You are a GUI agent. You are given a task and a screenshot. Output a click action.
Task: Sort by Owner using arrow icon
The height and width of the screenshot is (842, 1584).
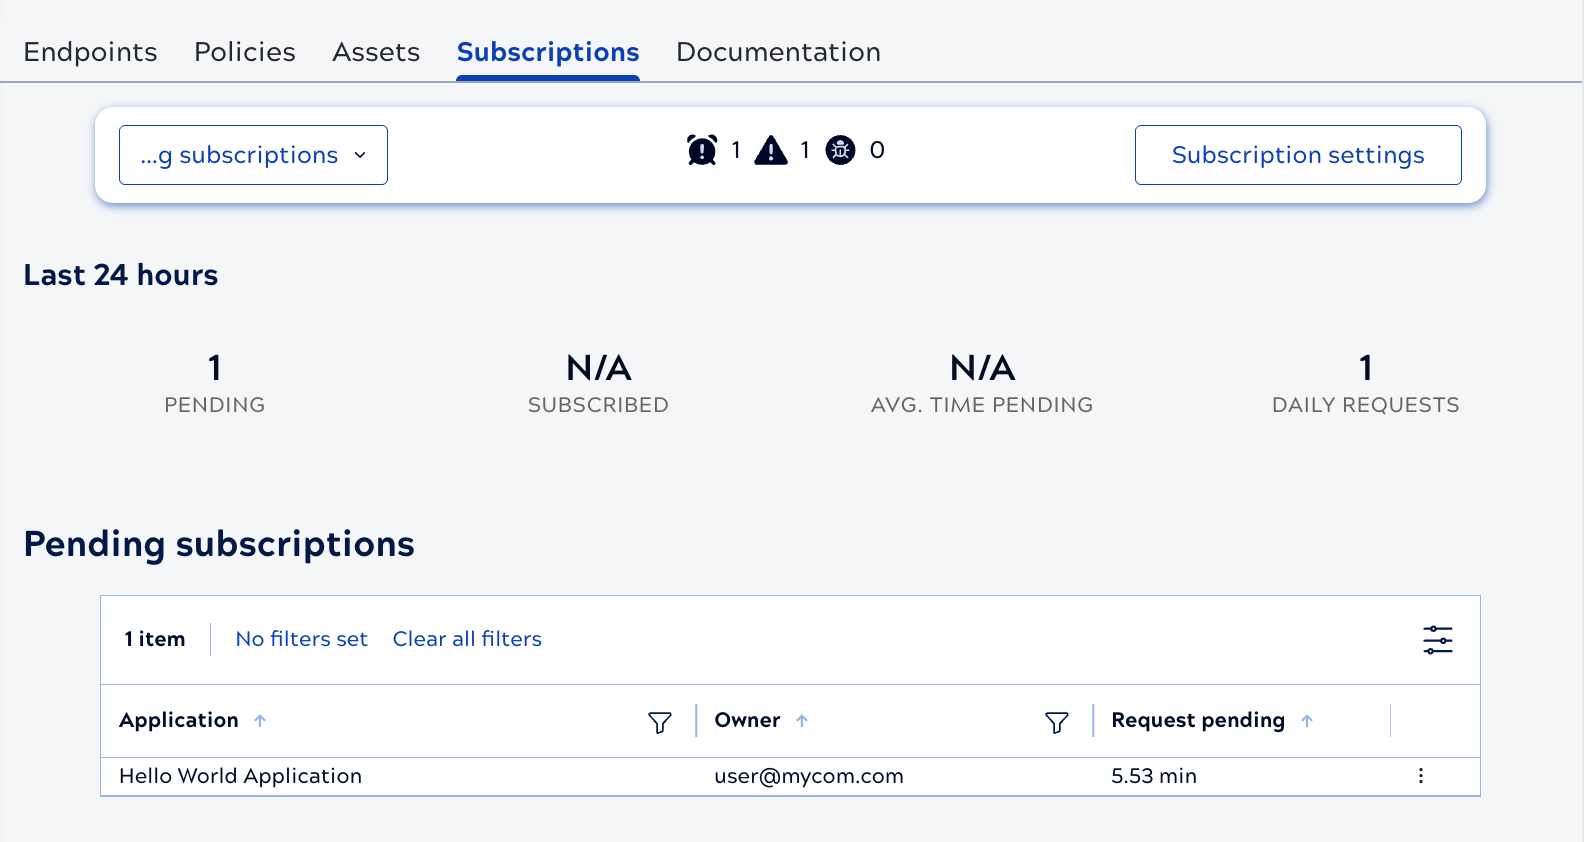[x=802, y=721]
